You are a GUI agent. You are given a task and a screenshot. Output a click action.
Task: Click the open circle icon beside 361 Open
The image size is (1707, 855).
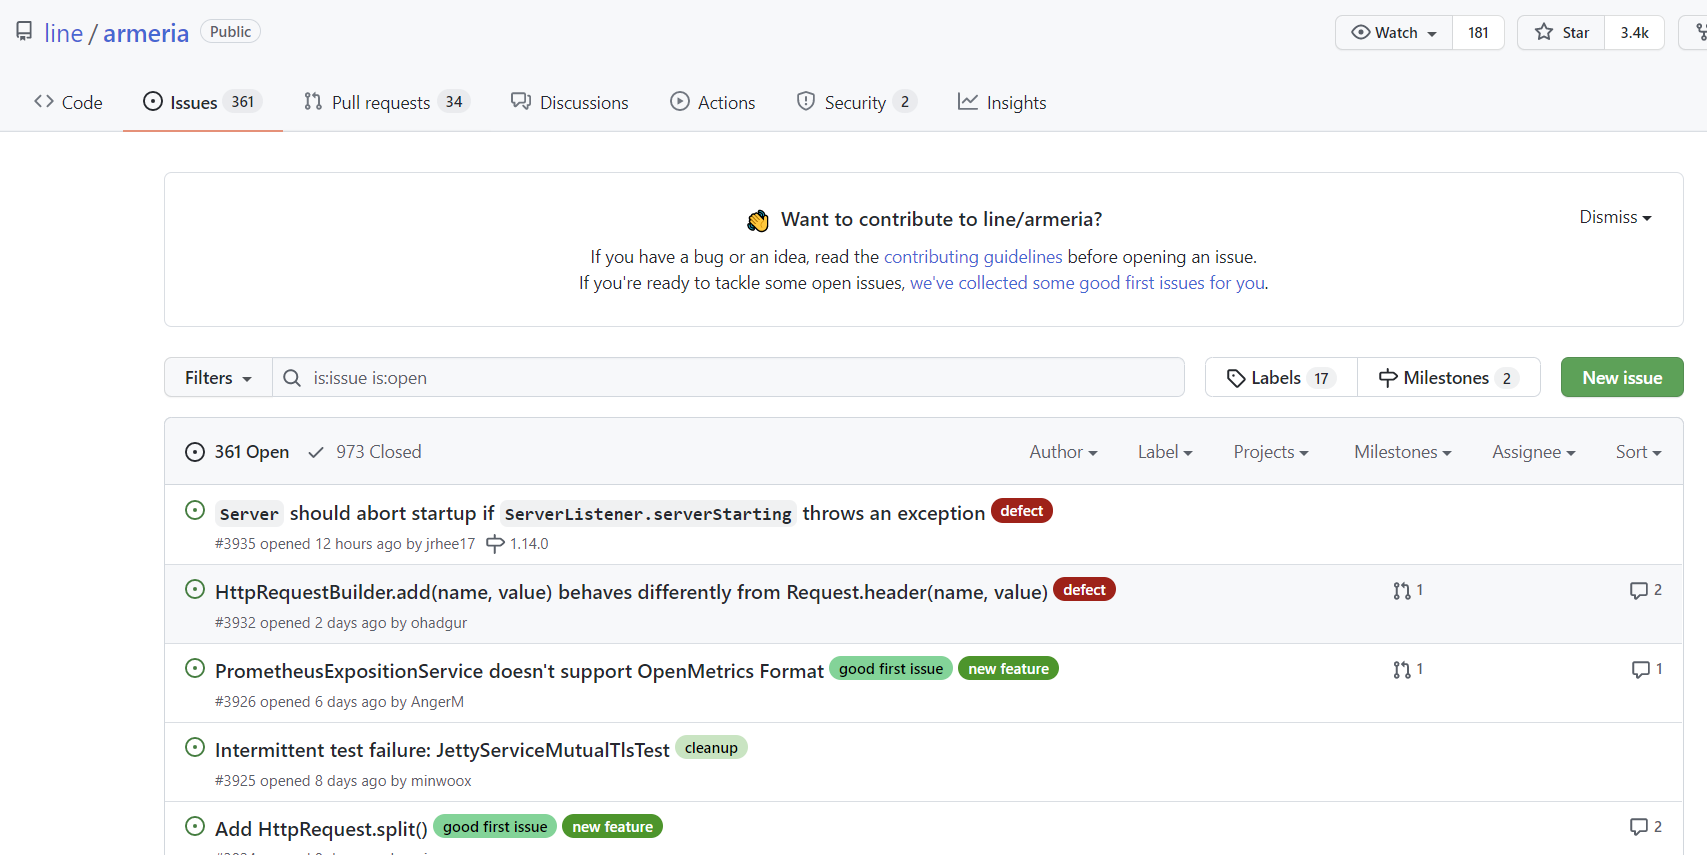click(x=195, y=452)
